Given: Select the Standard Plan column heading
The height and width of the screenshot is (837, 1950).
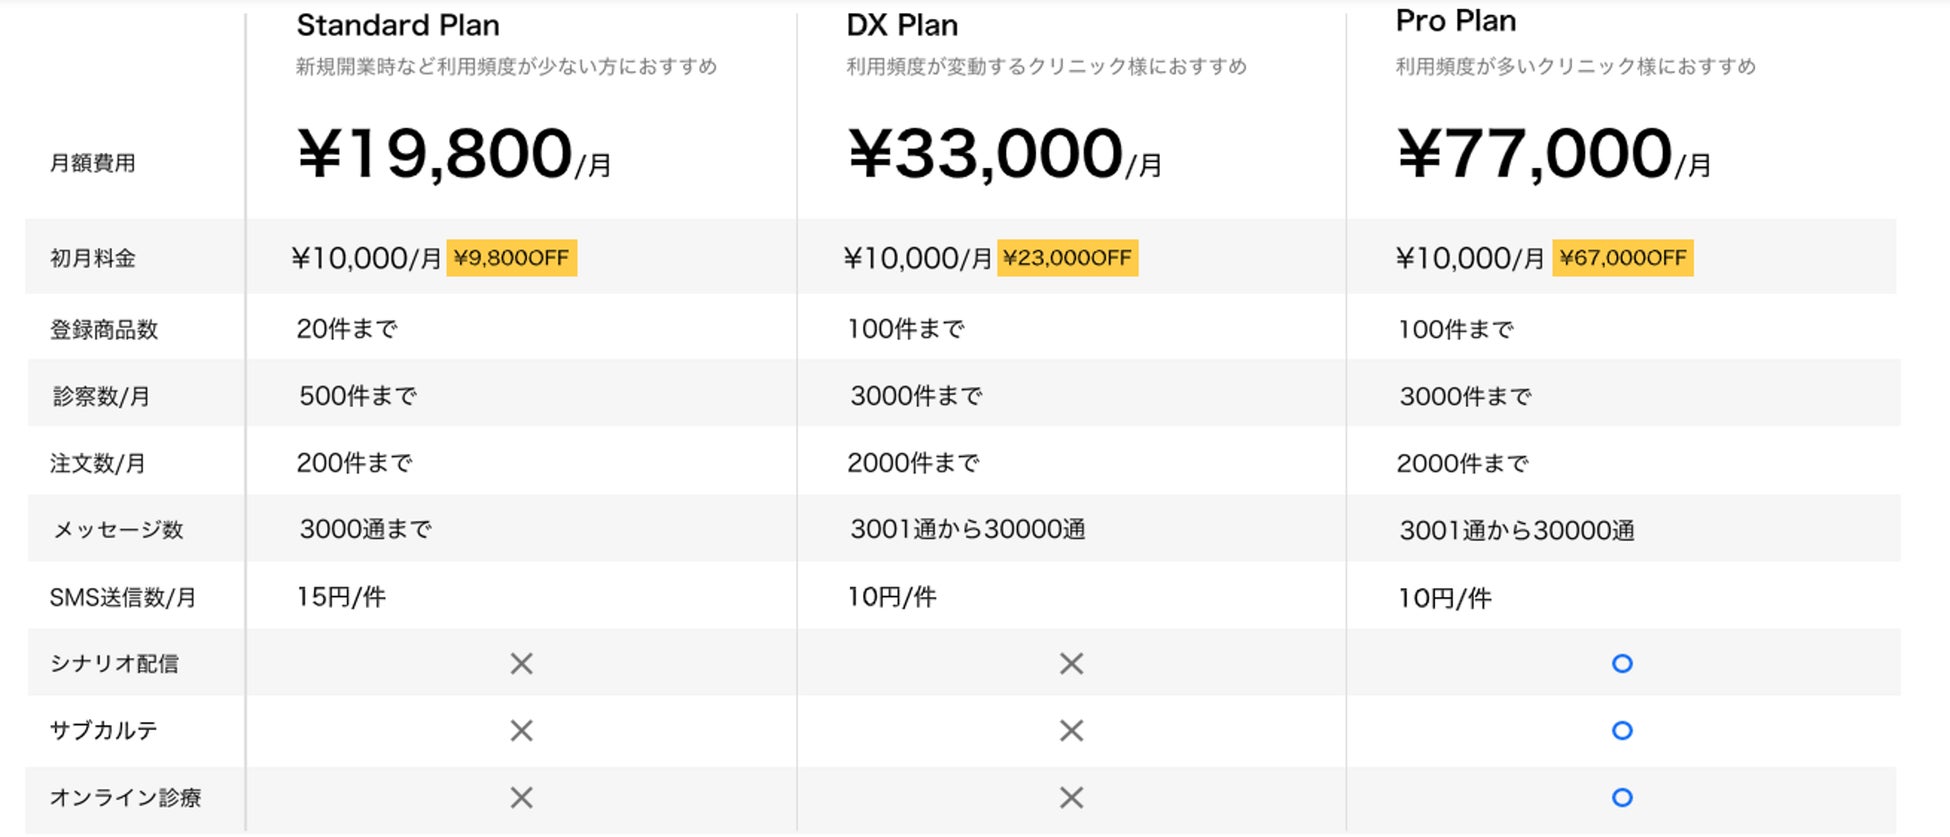Looking at the screenshot, I should click(x=398, y=25).
